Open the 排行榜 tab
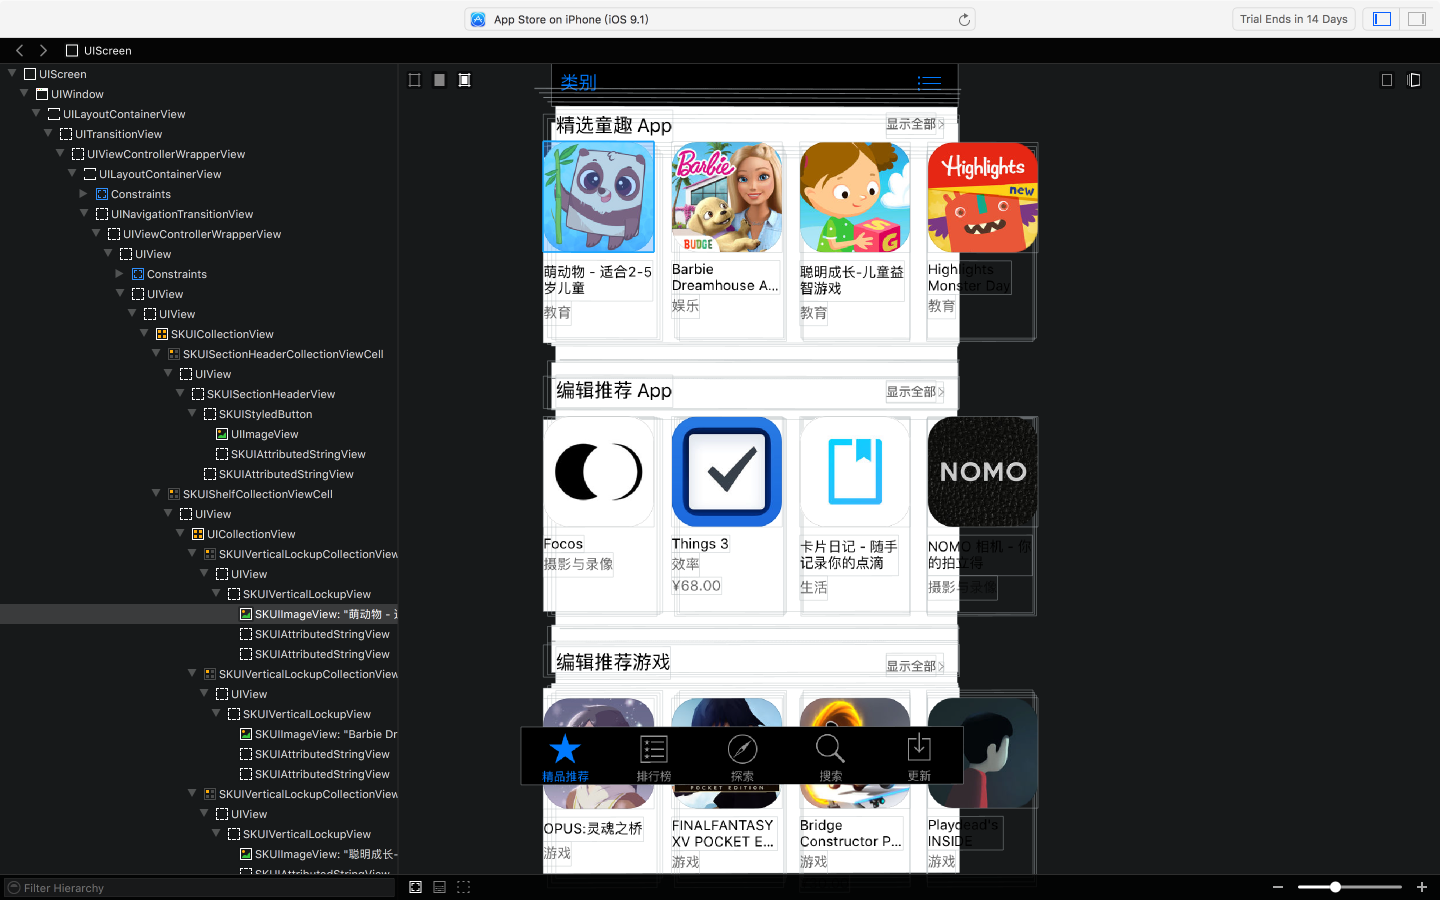The height and width of the screenshot is (900, 1440). tap(654, 757)
